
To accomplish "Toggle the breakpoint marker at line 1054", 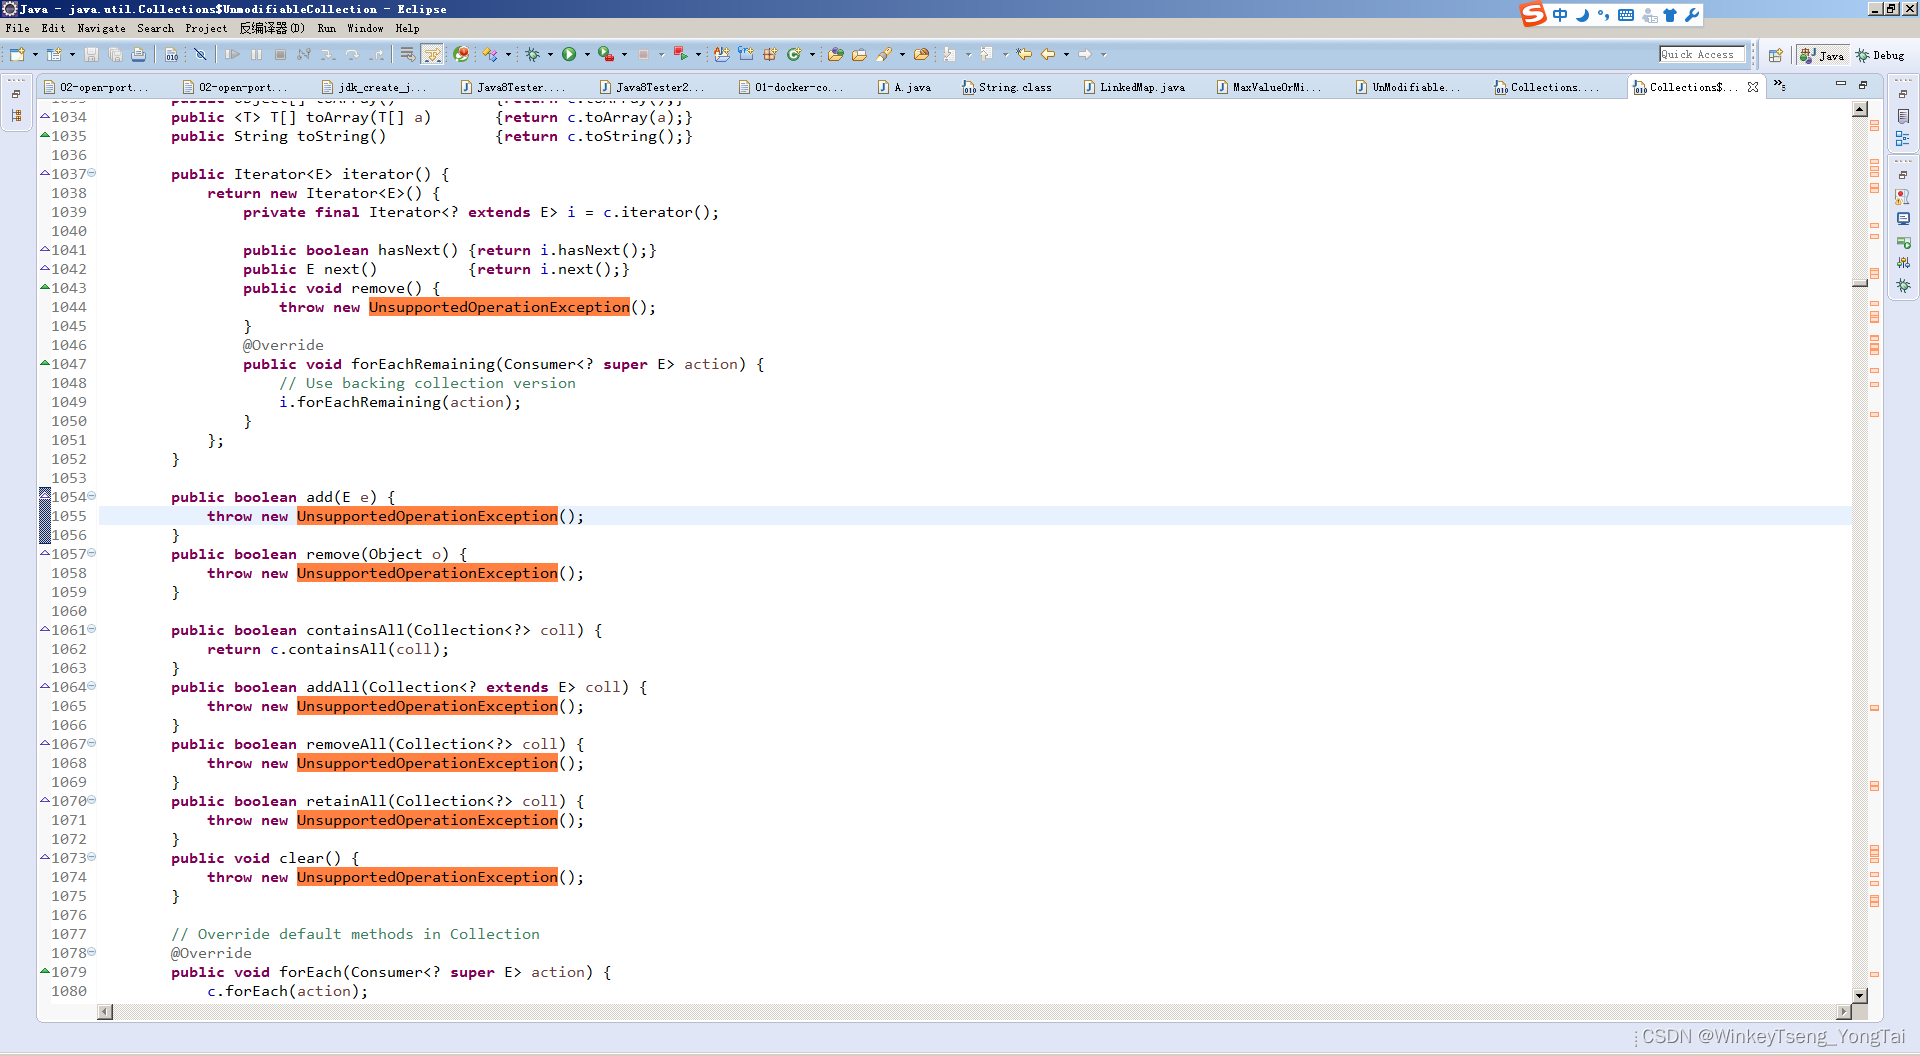I will (x=42, y=497).
